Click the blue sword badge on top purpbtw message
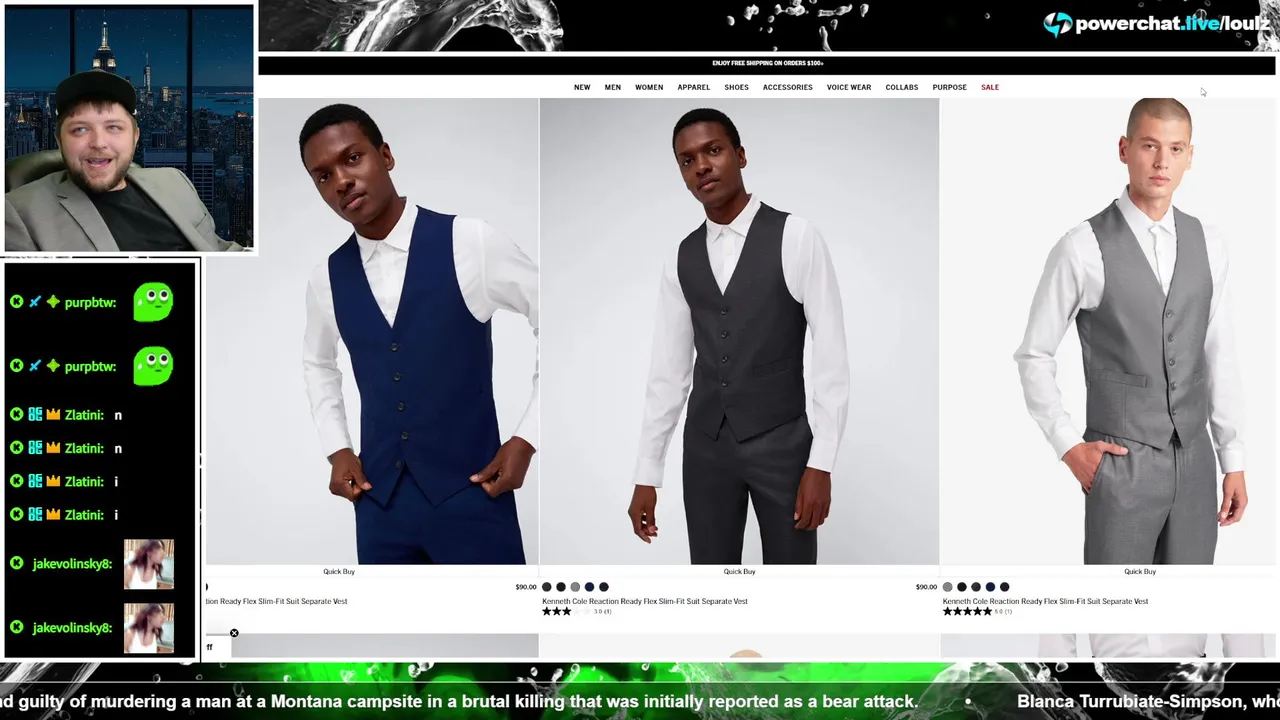 [x=35, y=302]
